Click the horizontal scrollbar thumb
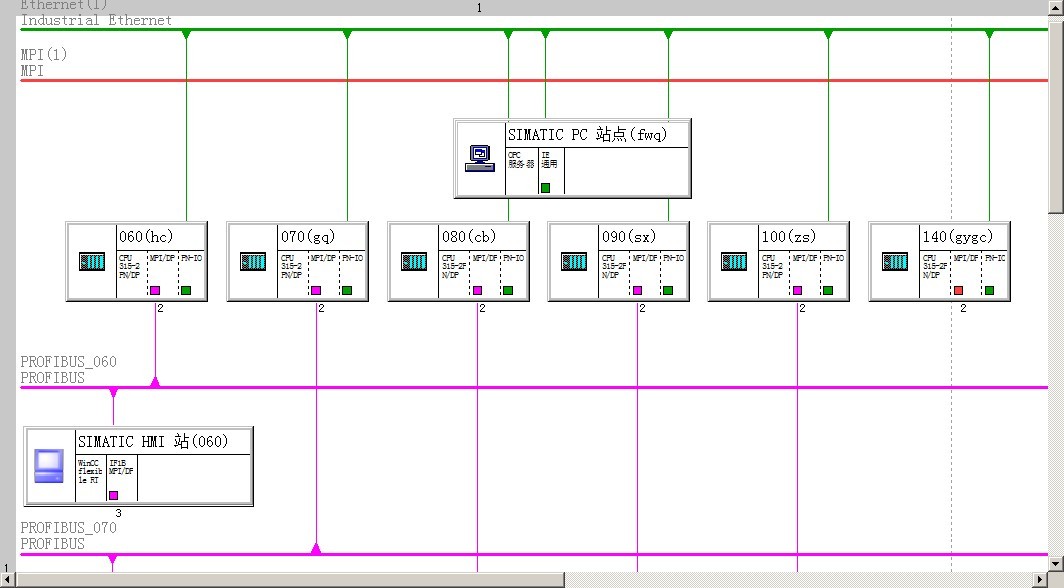This screenshot has width=1064, height=588. (290, 580)
